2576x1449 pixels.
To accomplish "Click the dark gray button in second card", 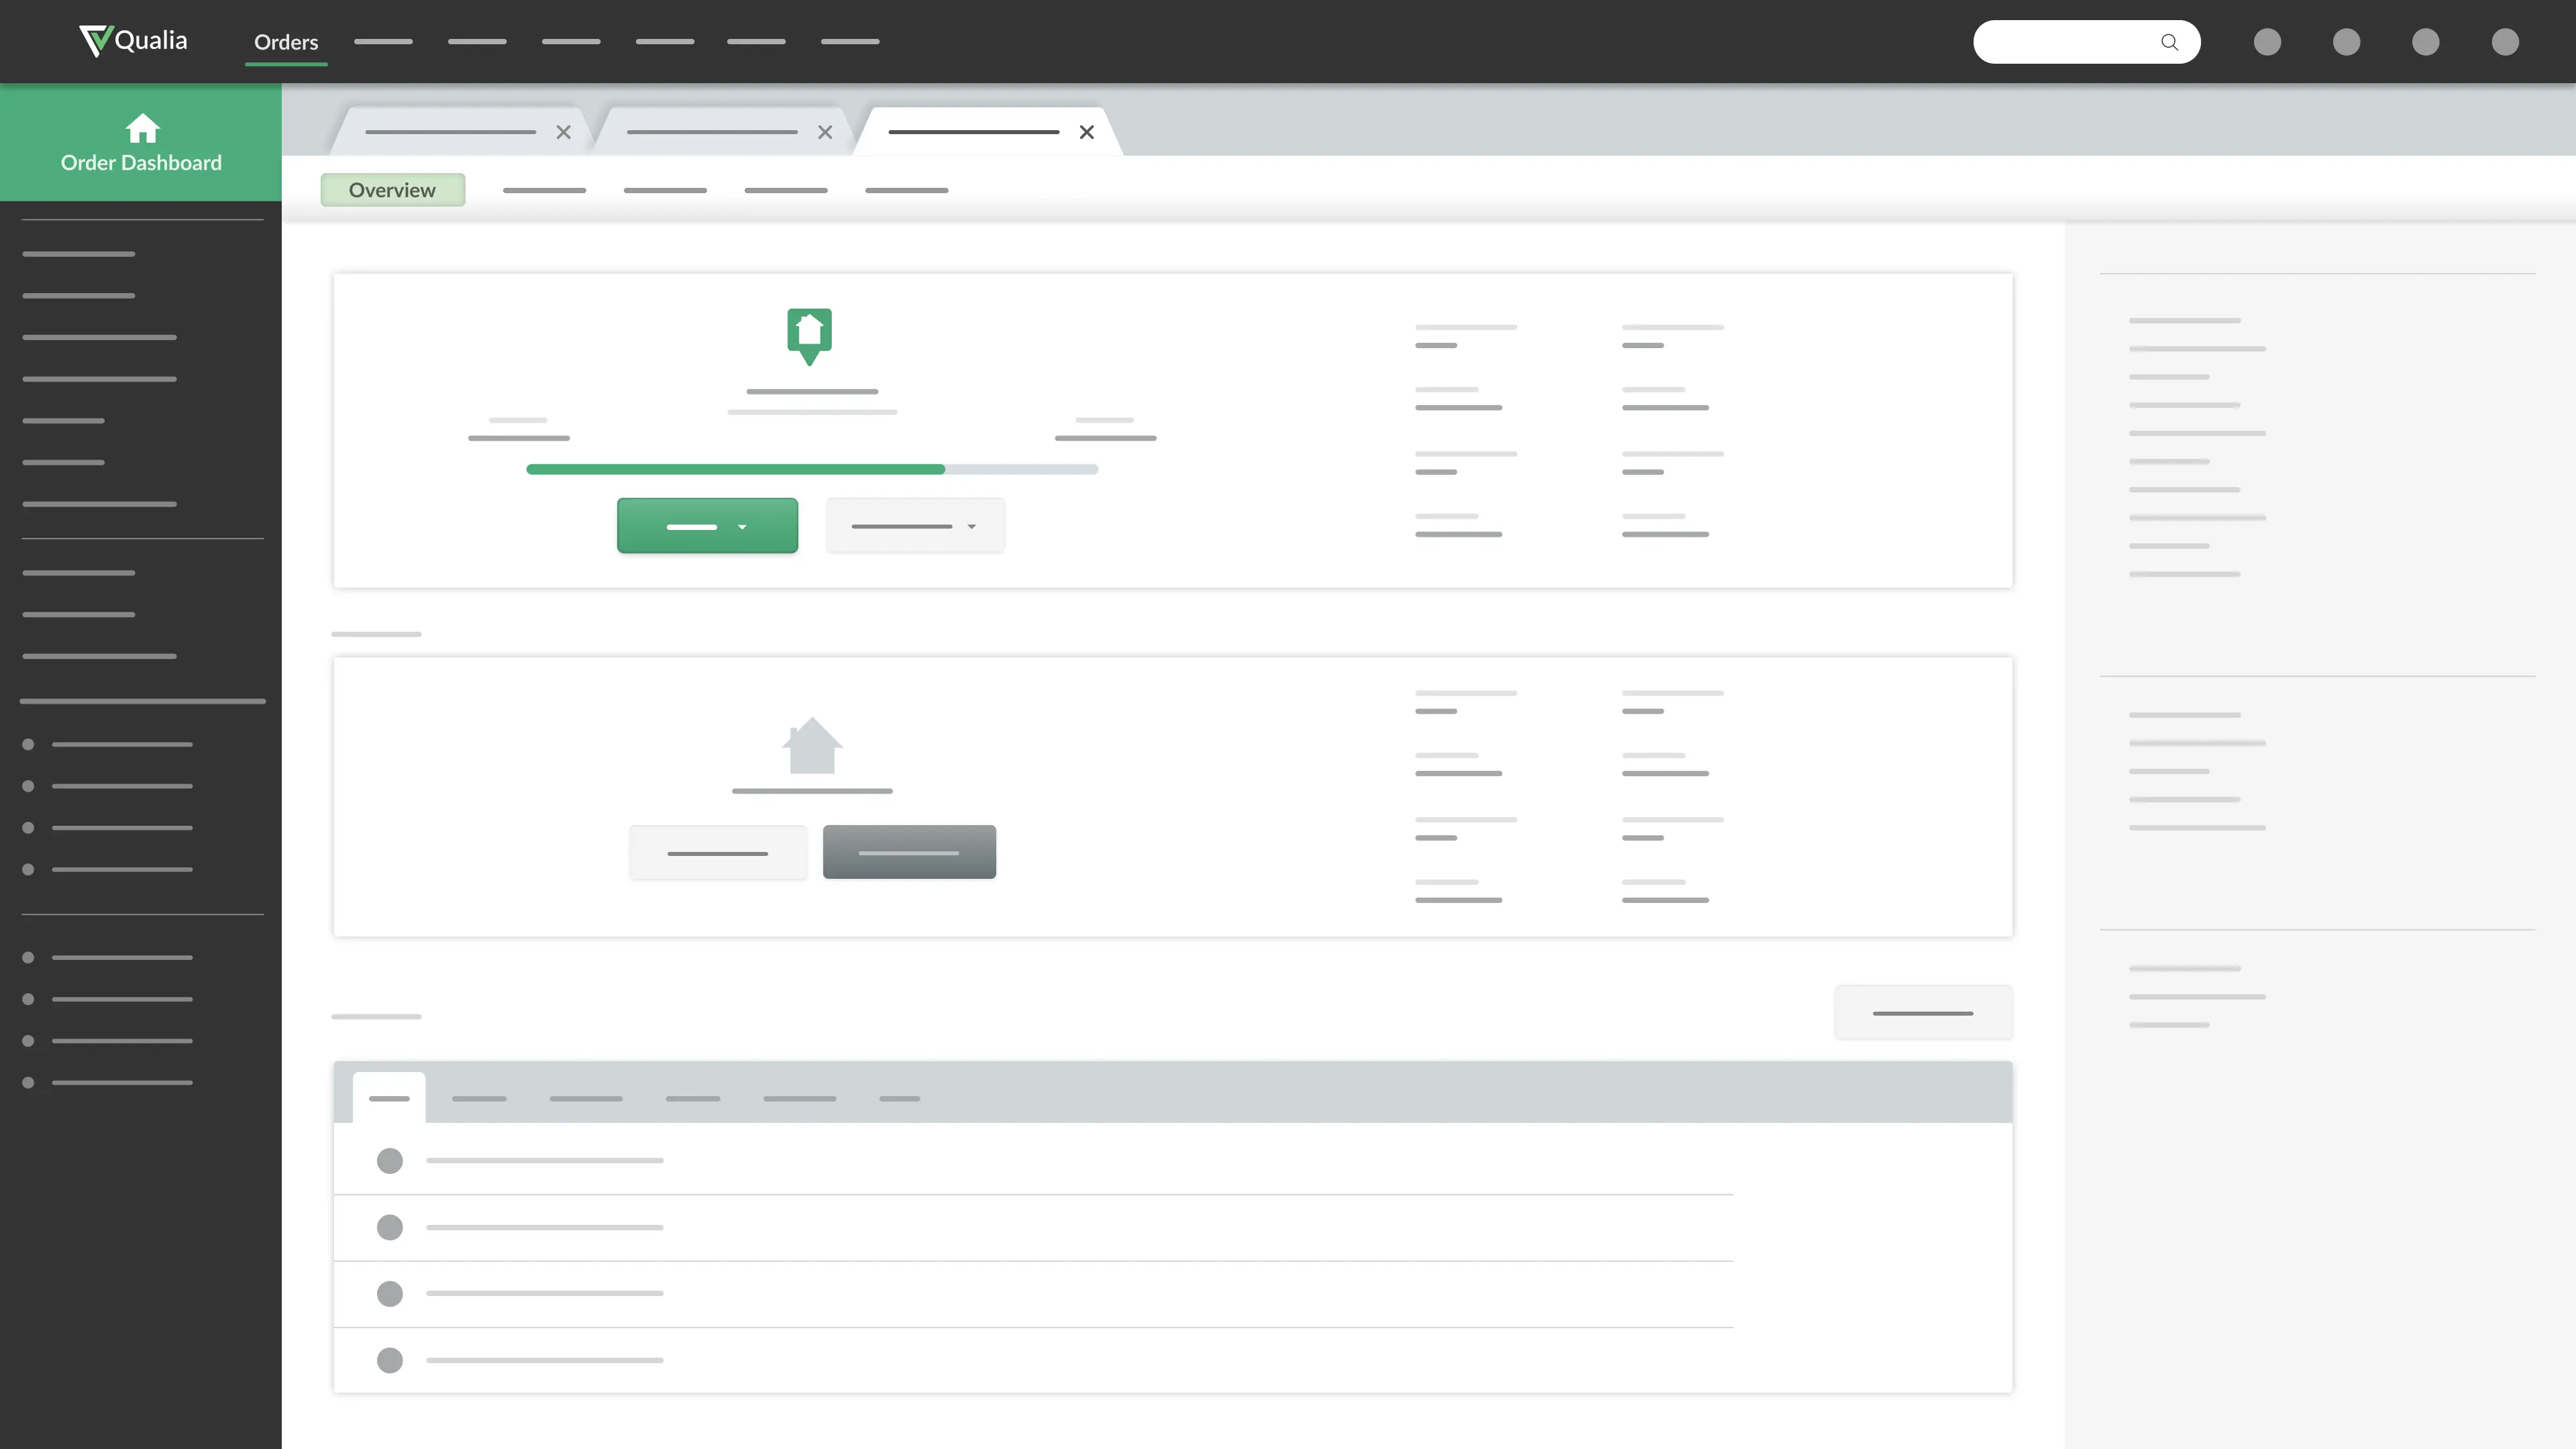I will point(908,852).
